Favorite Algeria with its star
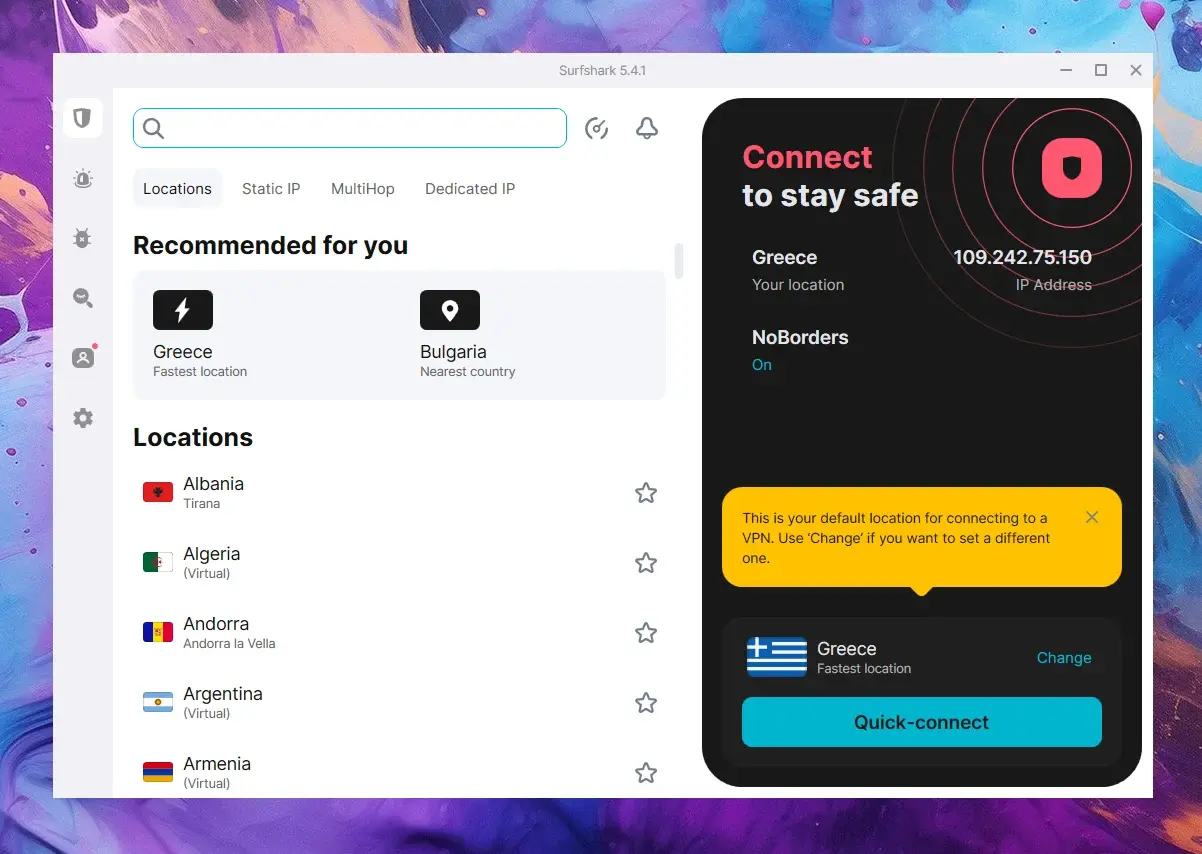 coord(646,562)
